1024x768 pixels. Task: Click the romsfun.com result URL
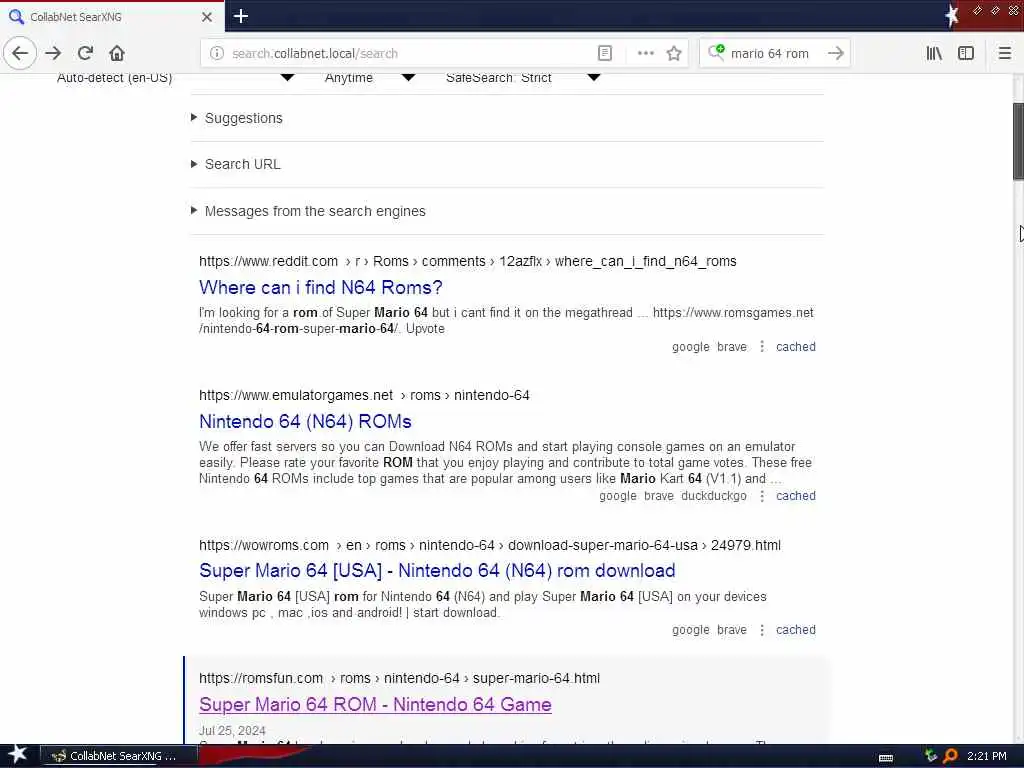click(399, 679)
